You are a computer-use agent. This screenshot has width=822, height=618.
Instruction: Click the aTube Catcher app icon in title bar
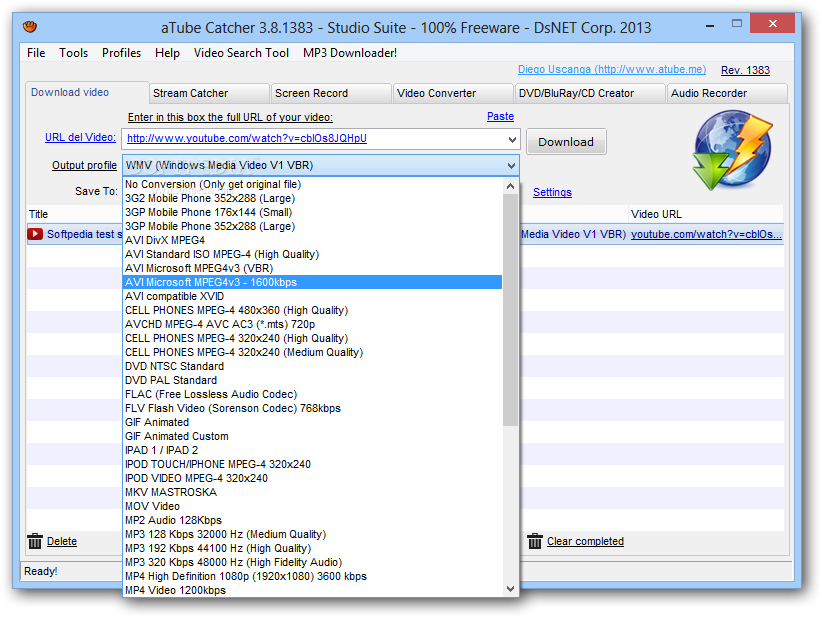pos(30,26)
